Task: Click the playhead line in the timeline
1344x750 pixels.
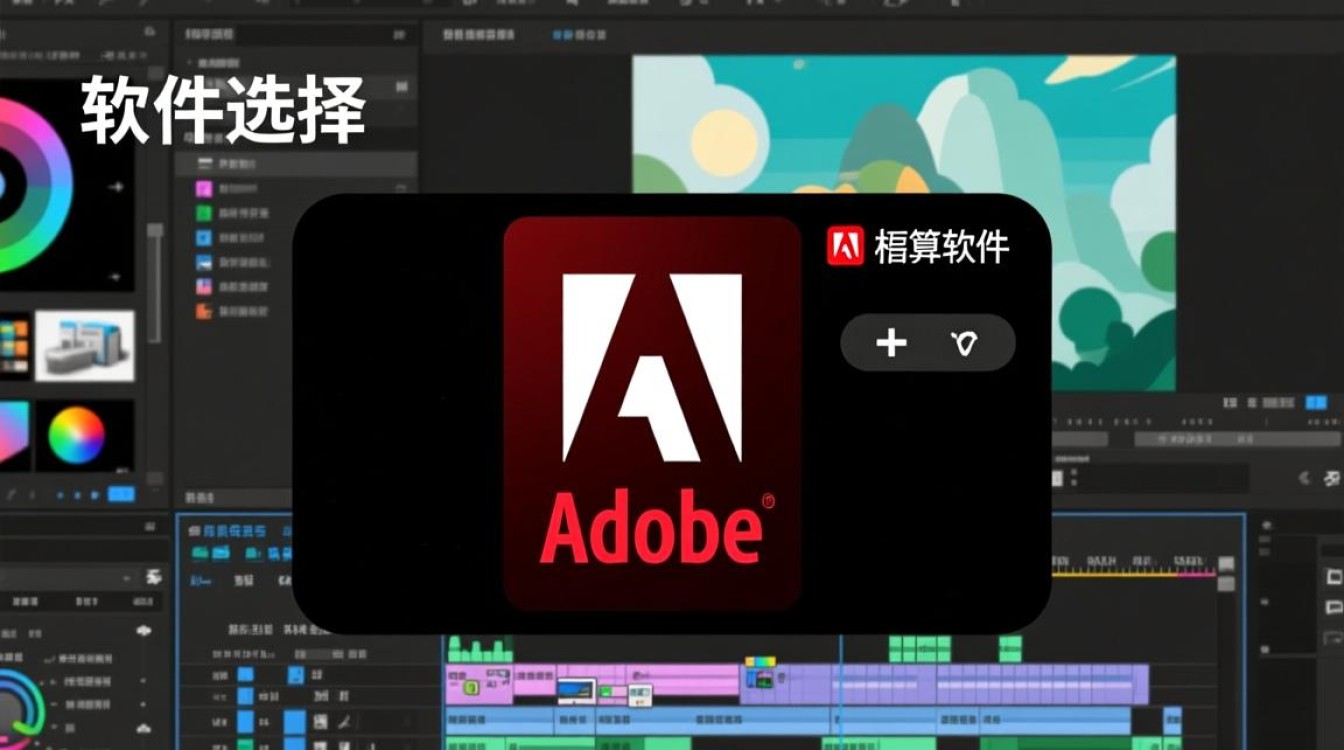Action: [x=841, y=690]
